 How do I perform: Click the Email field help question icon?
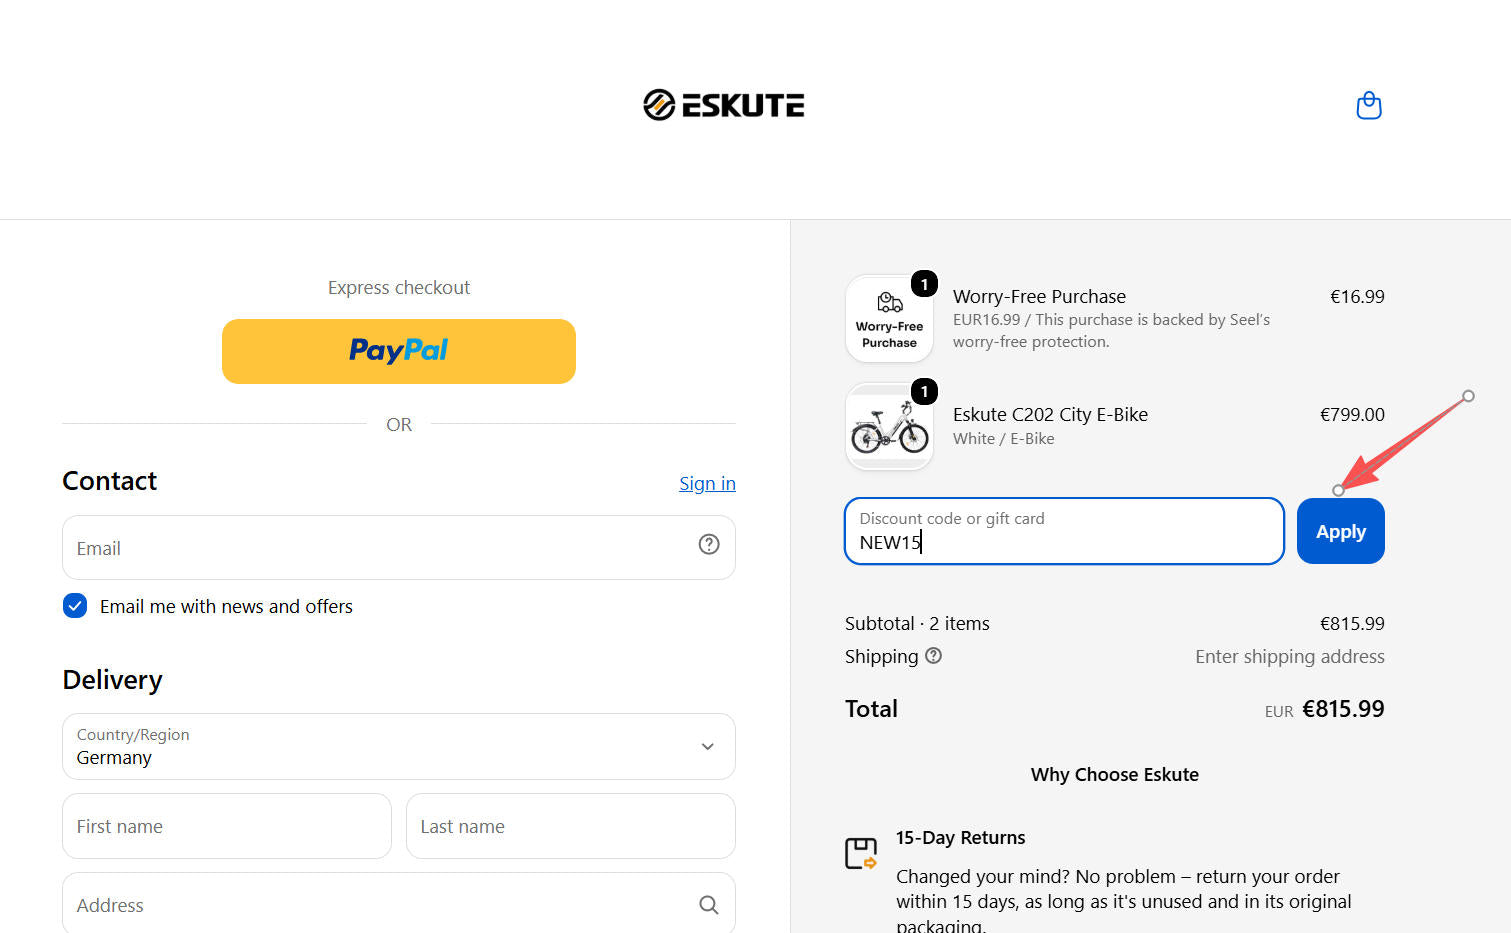[709, 544]
